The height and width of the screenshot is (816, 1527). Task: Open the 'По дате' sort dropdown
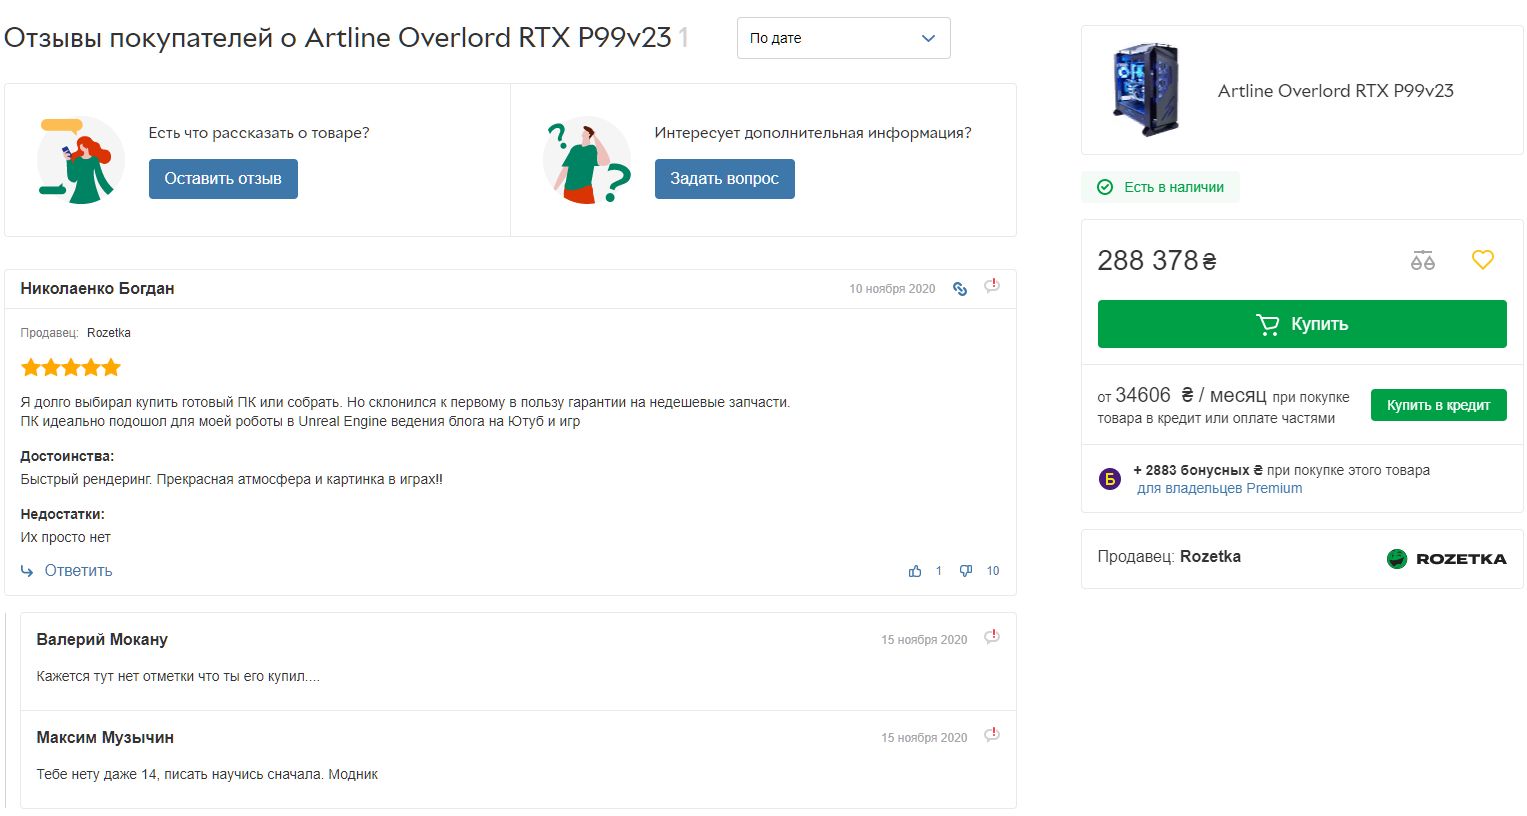coord(843,38)
